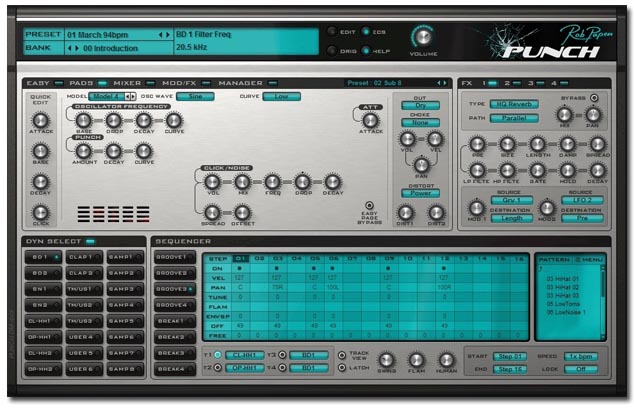
Task: Adjust the sequencer SWING knob
Action: pos(386,359)
